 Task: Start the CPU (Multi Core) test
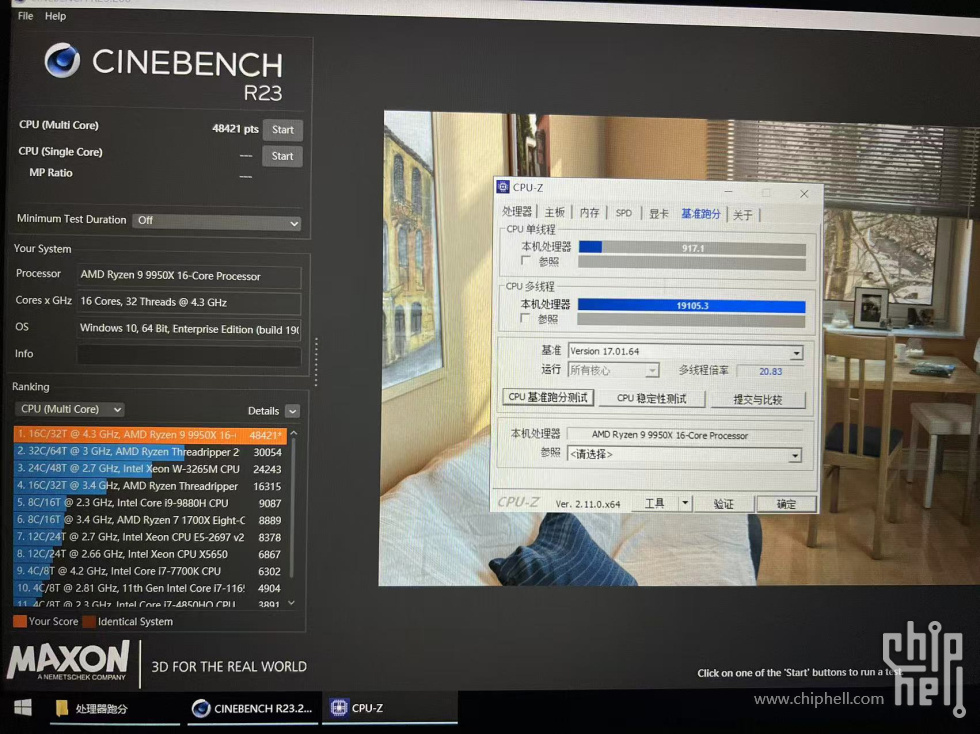(282, 129)
